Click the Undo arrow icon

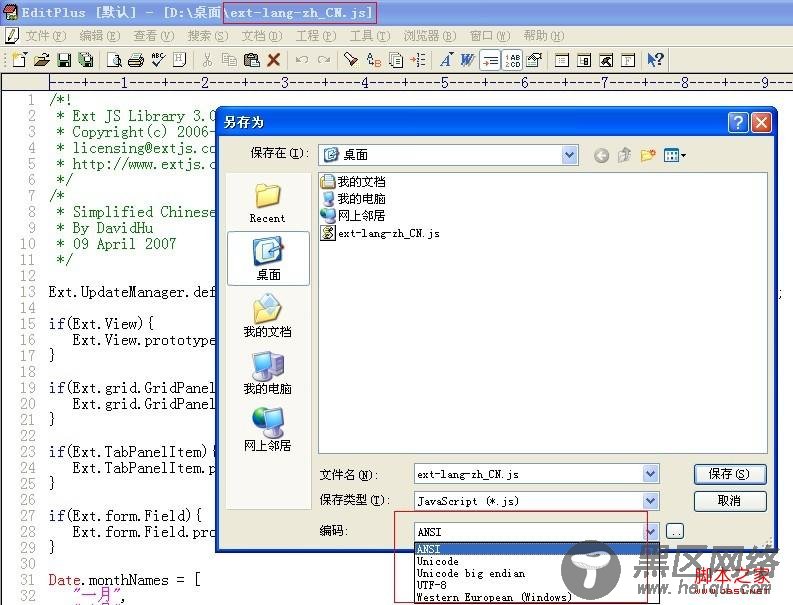coord(302,60)
